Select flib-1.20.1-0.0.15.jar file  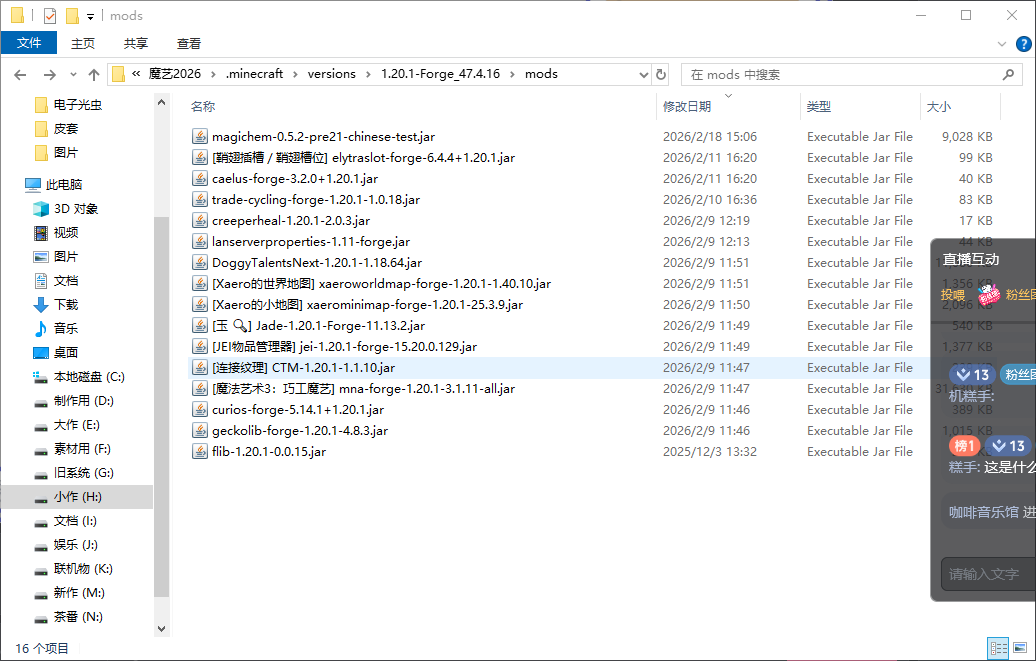pos(269,451)
